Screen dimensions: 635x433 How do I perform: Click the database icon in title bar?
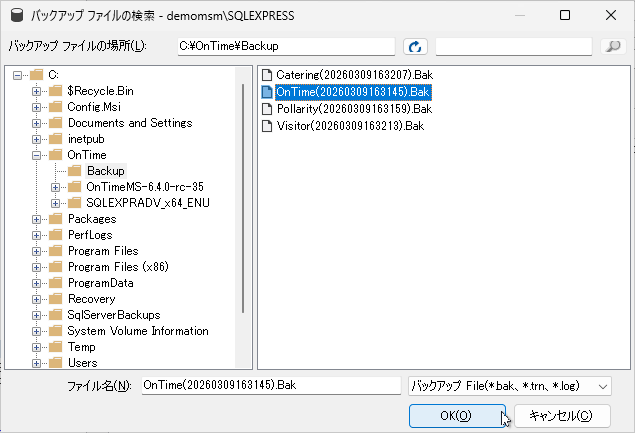click(17, 16)
